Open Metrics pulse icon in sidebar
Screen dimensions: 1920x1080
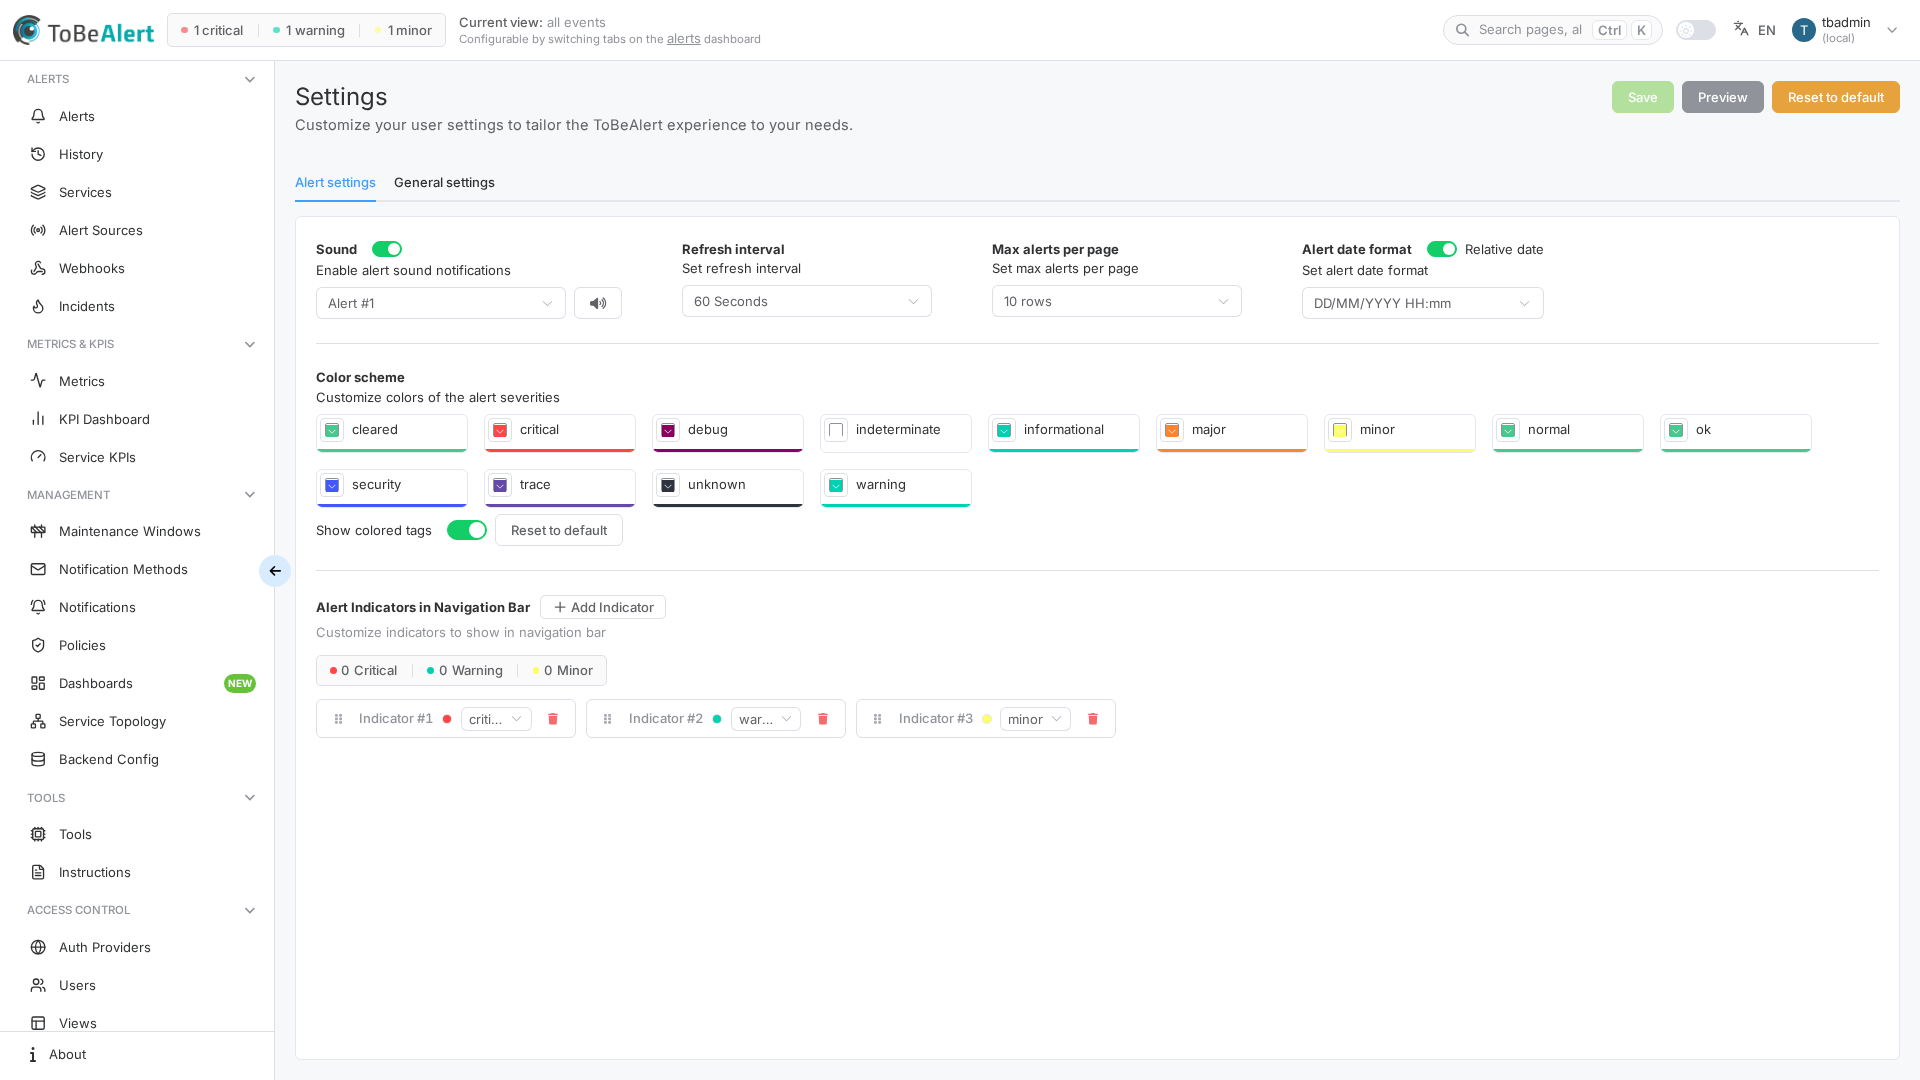38,381
